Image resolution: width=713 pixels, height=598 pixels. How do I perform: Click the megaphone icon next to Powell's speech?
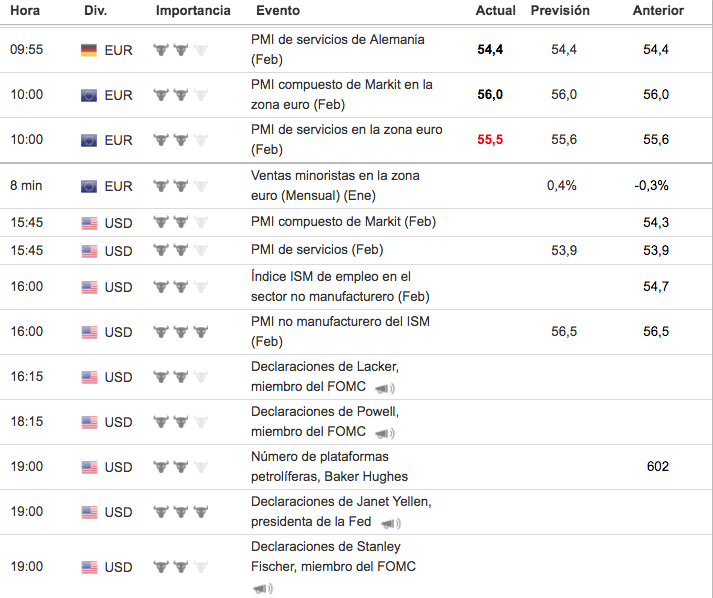(x=385, y=433)
